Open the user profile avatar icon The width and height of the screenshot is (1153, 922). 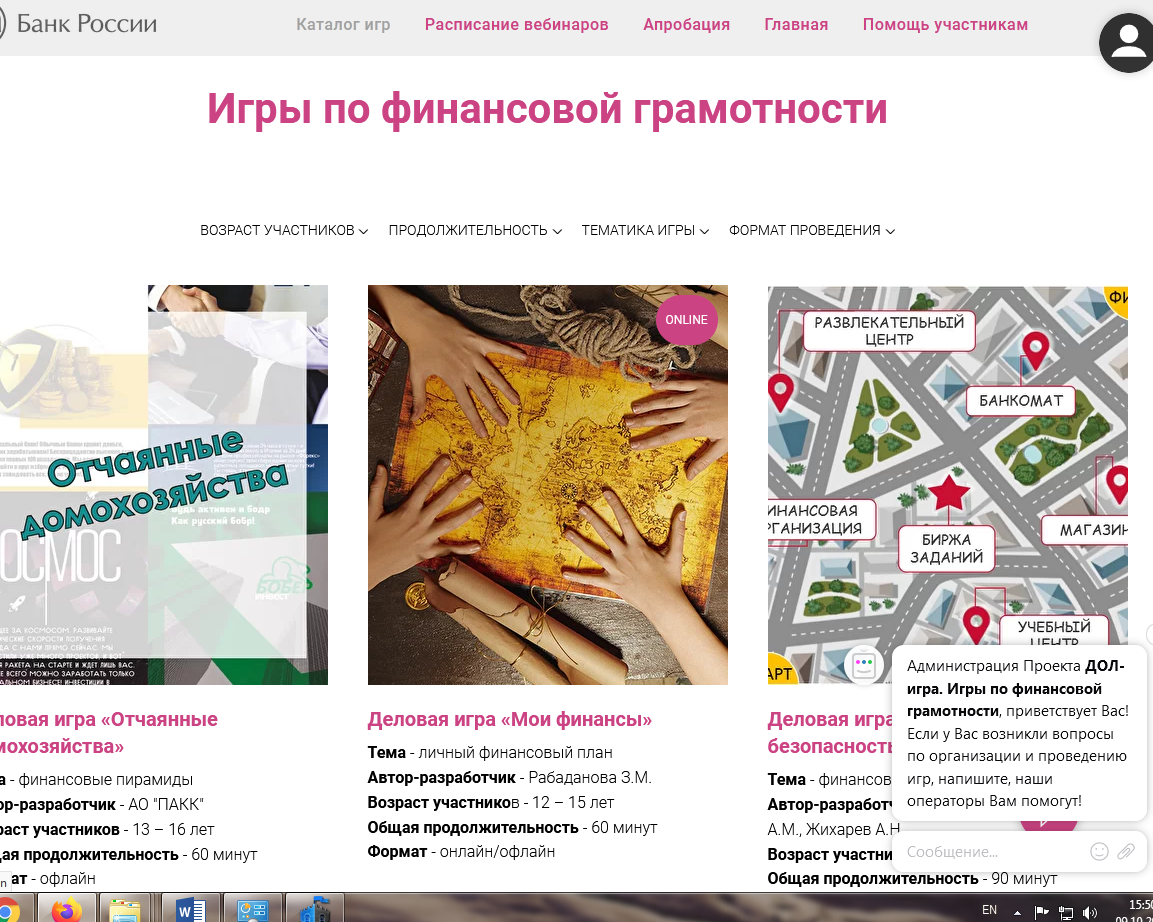pyautogui.click(x=1129, y=43)
